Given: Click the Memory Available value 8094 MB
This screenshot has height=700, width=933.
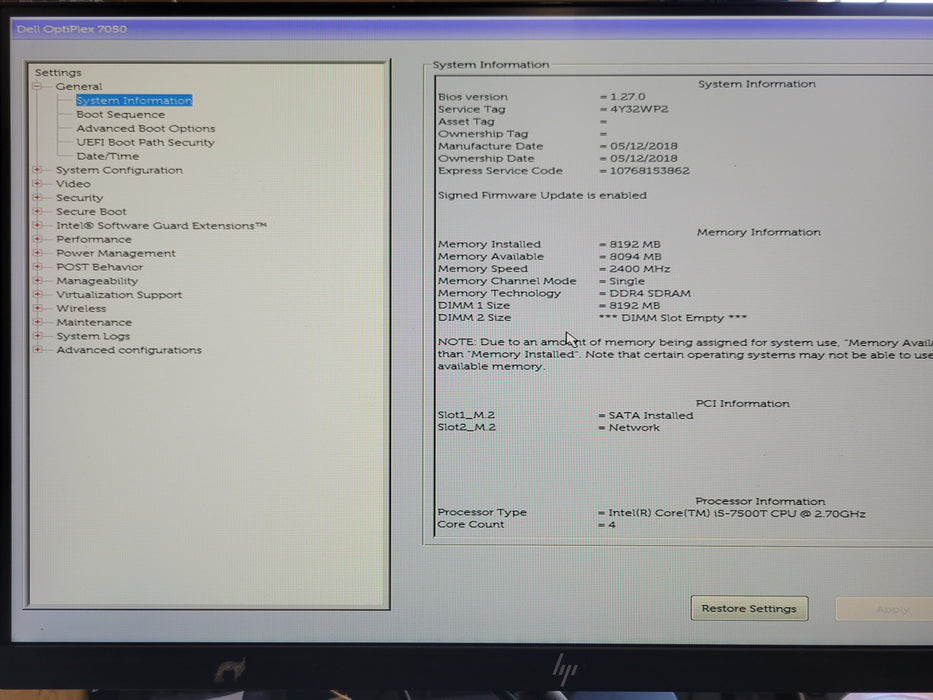Looking at the screenshot, I should (x=635, y=257).
